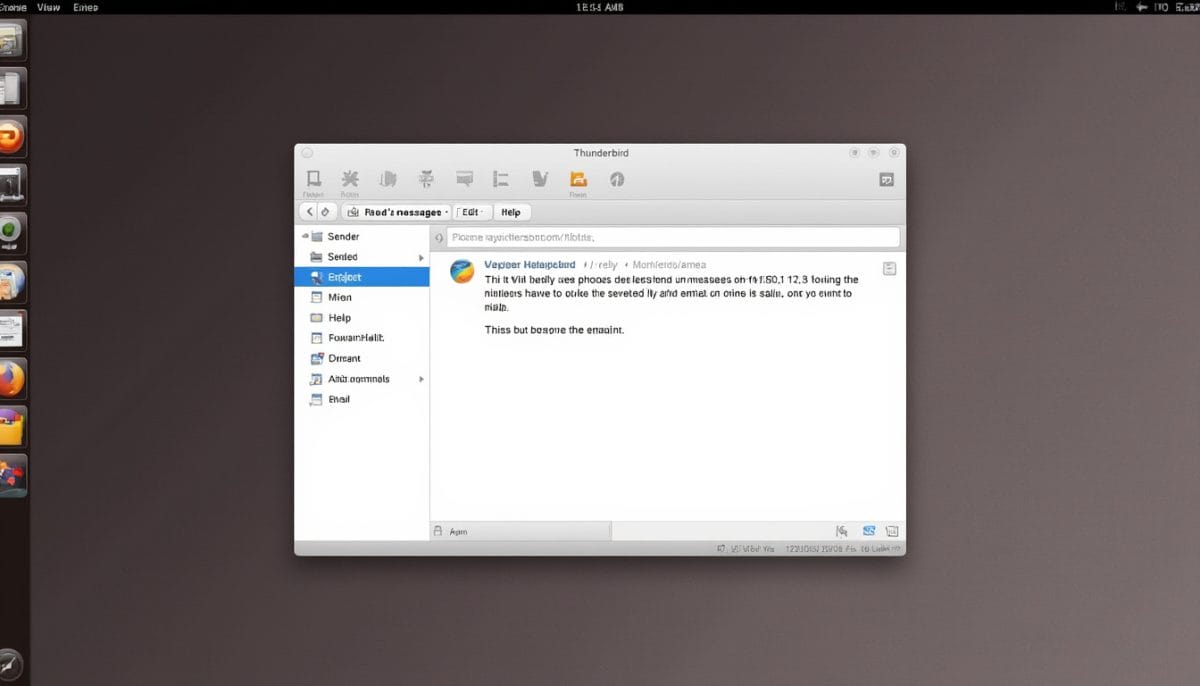Click the round gray toolbar icon

point(617,179)
